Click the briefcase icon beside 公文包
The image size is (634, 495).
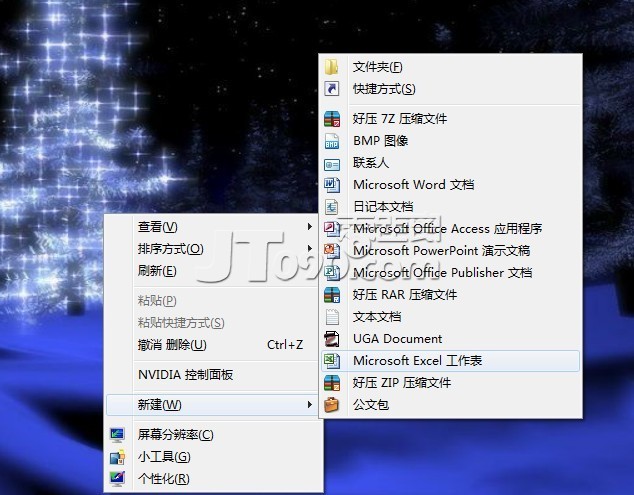pyautogui.click(x=332, y=404)
